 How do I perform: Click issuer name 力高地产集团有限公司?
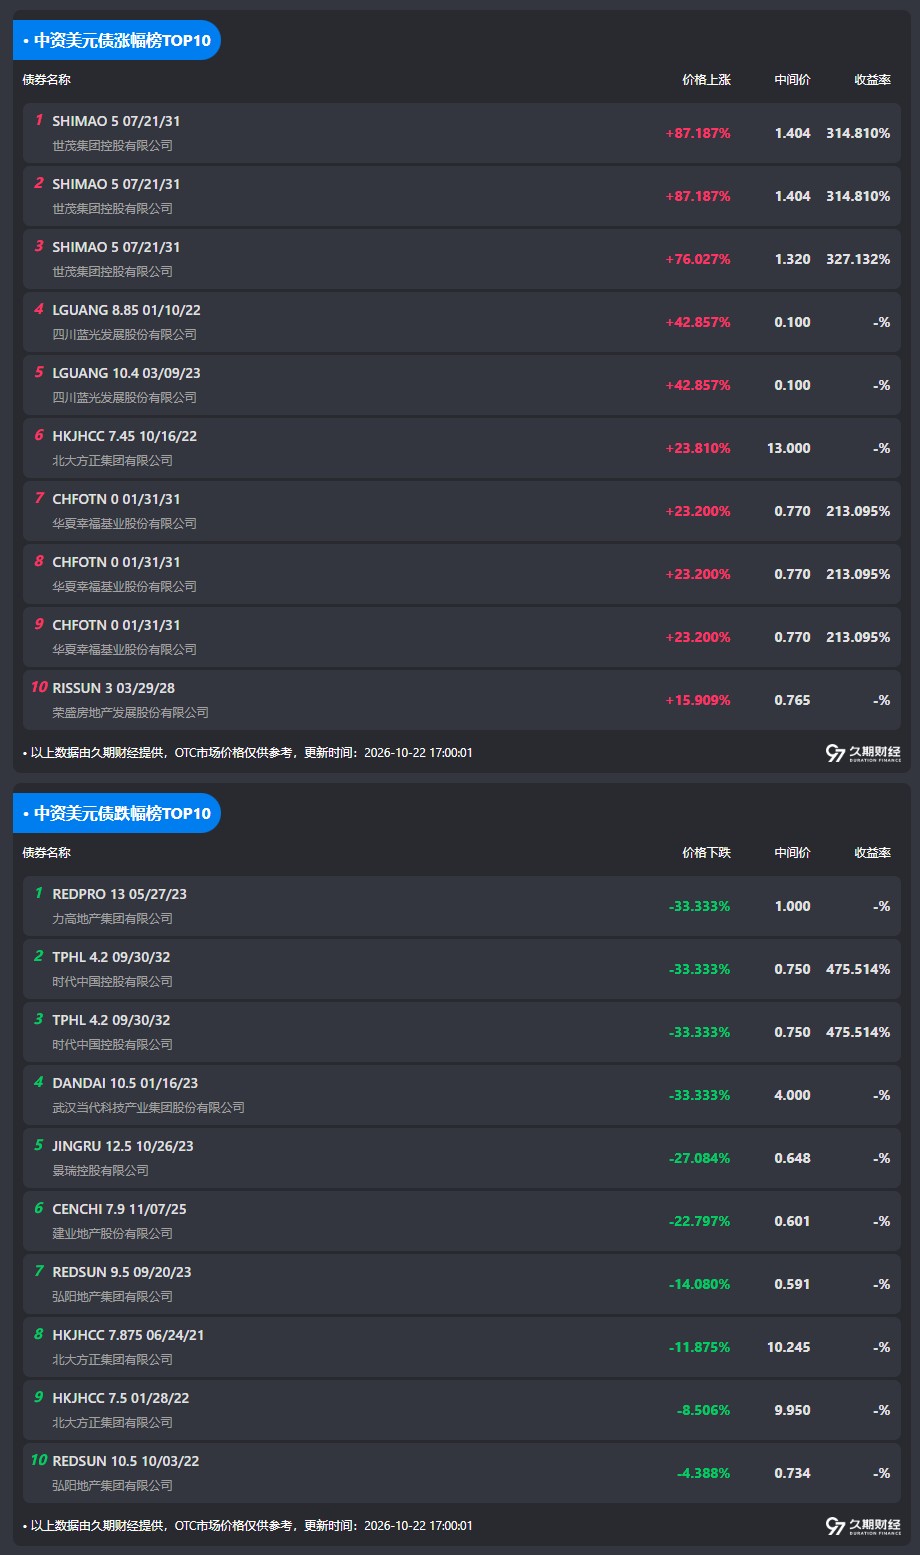click(x=113, y=919)
